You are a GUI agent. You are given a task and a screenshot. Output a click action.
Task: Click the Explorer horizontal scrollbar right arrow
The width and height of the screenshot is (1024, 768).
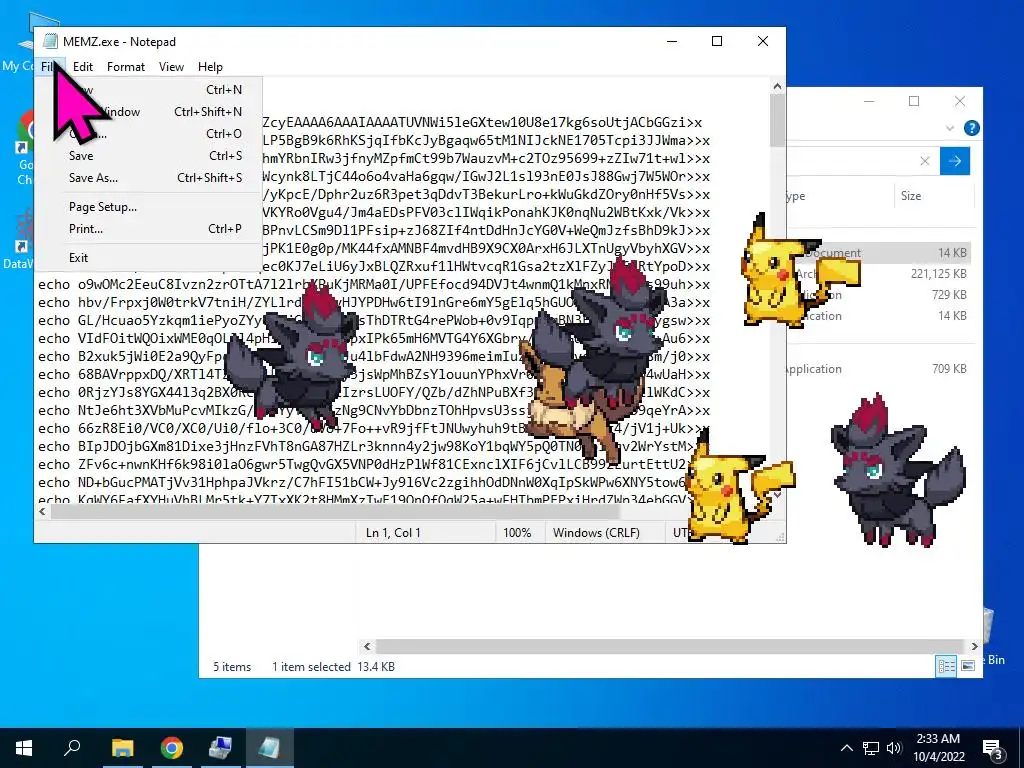(x=974, y=646)
